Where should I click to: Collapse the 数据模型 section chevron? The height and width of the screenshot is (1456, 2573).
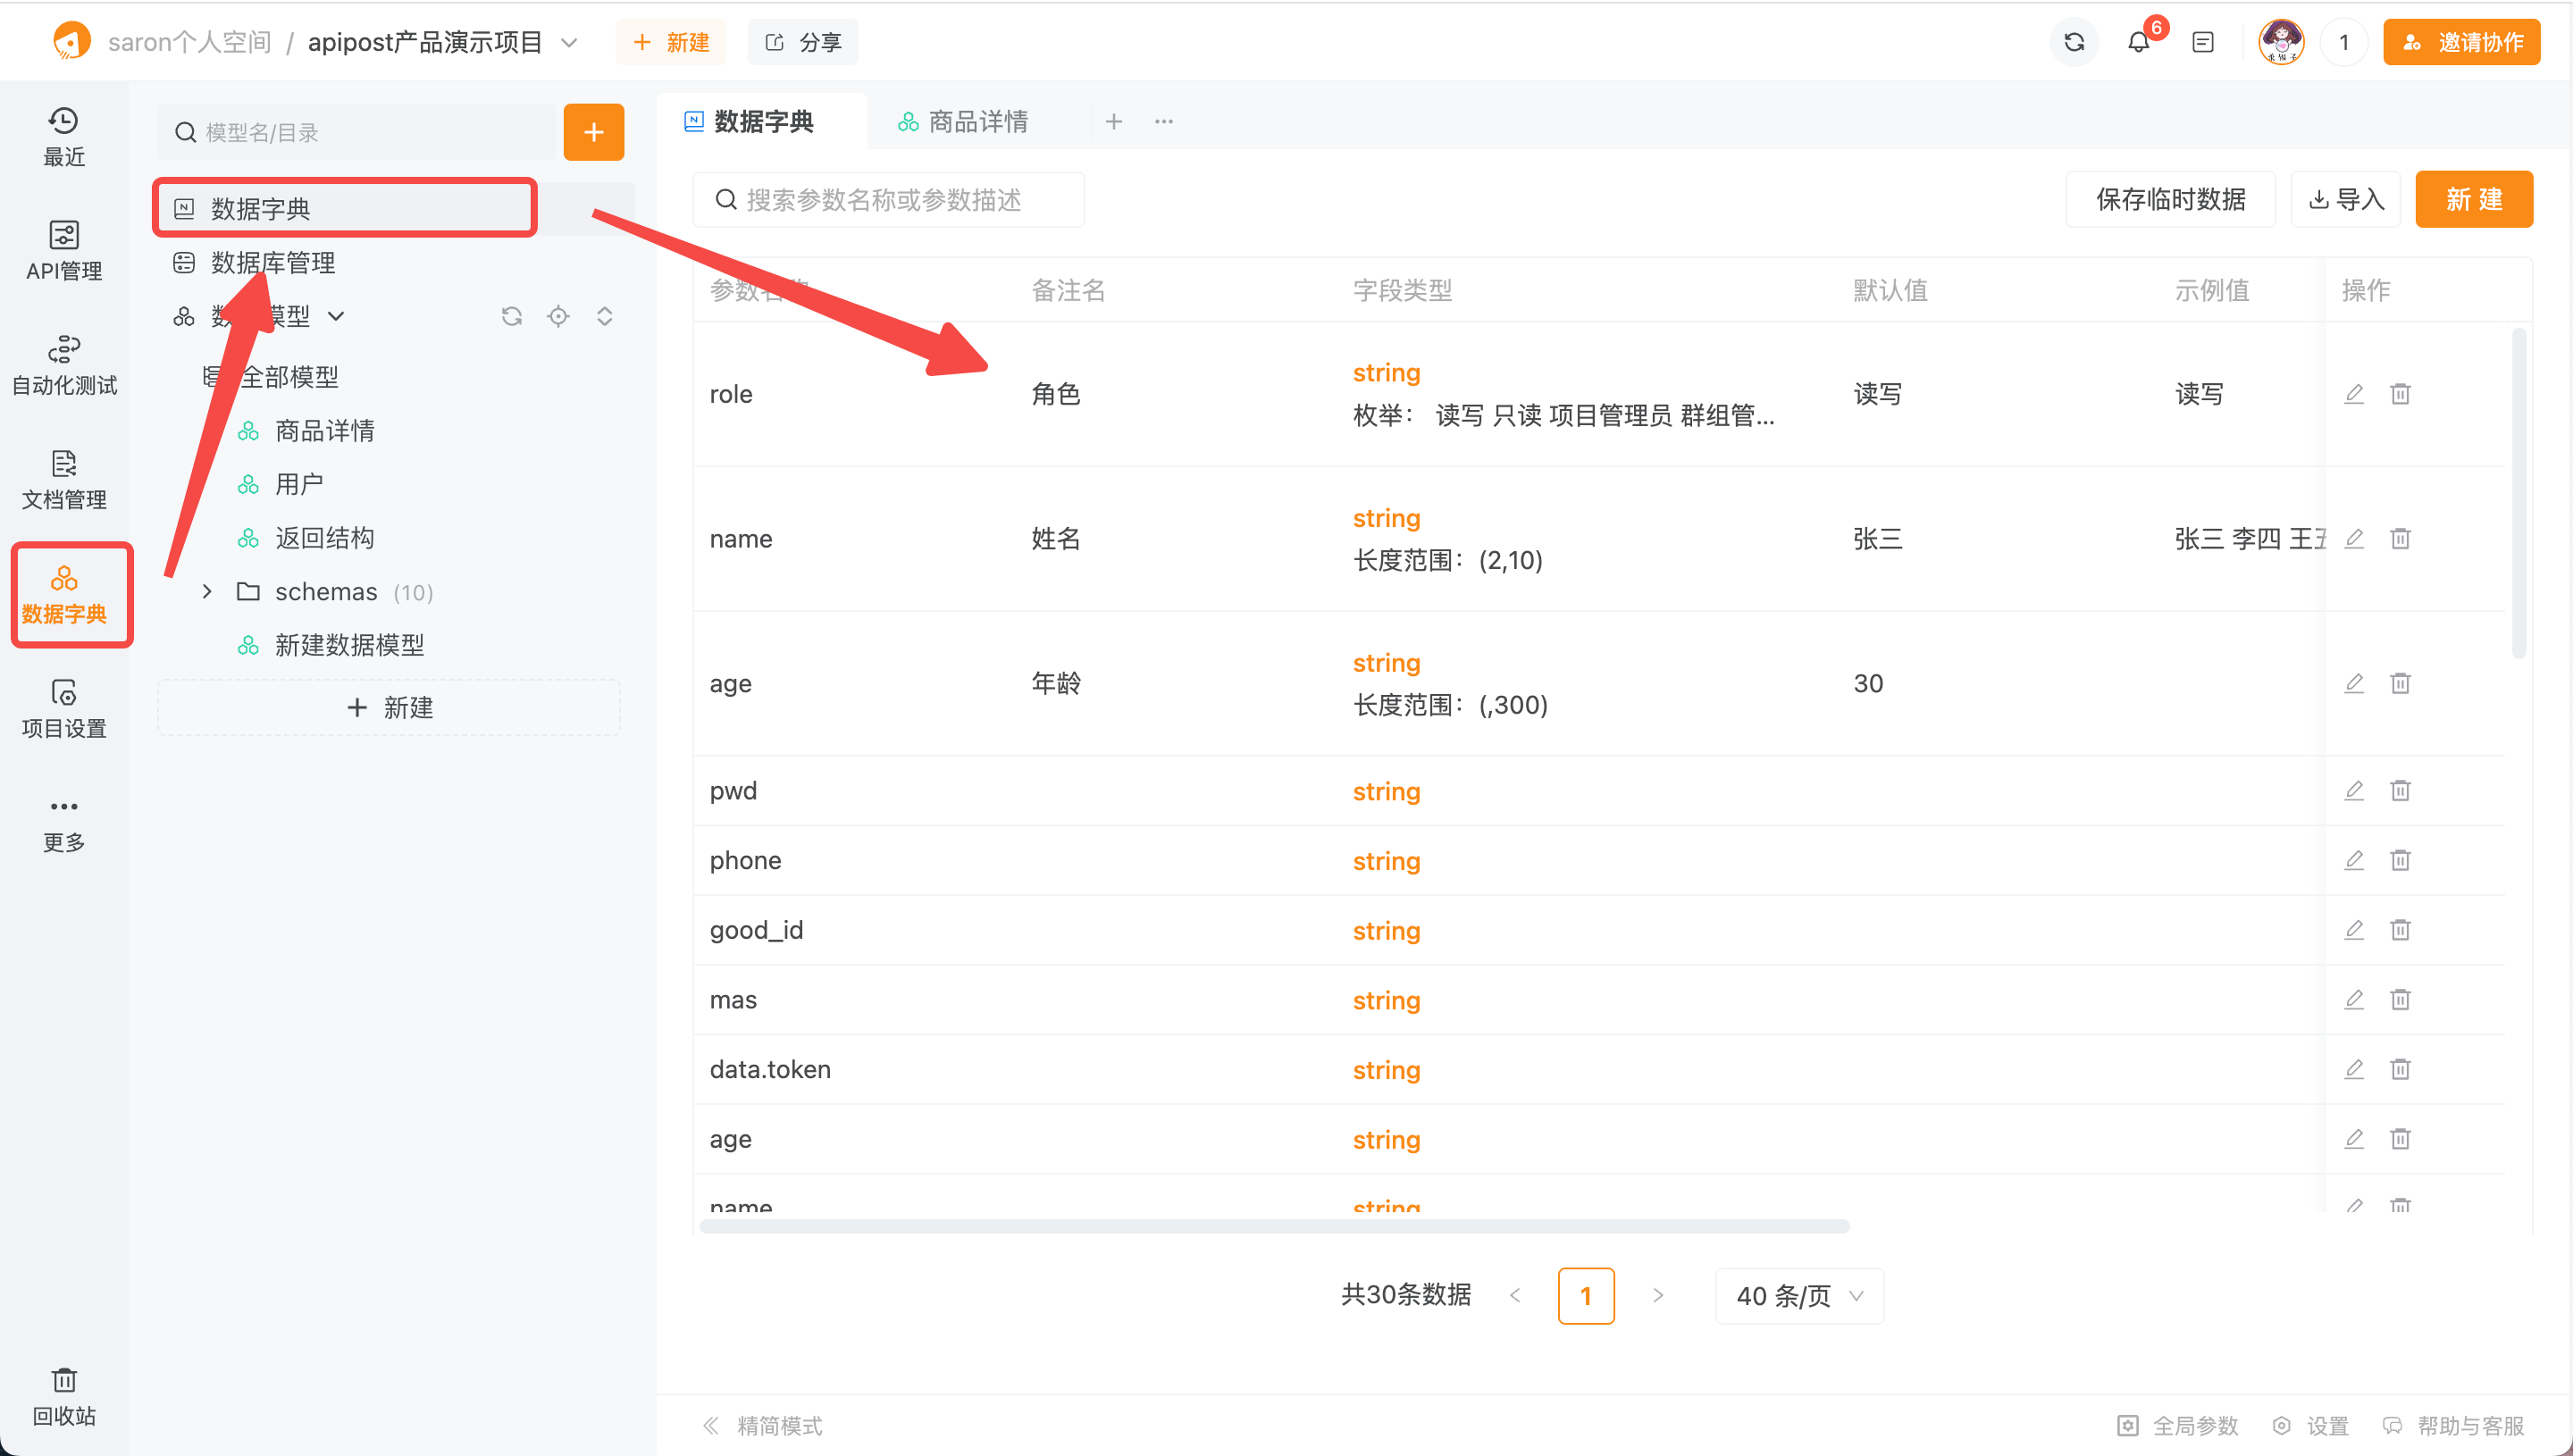tap(336, 316)
